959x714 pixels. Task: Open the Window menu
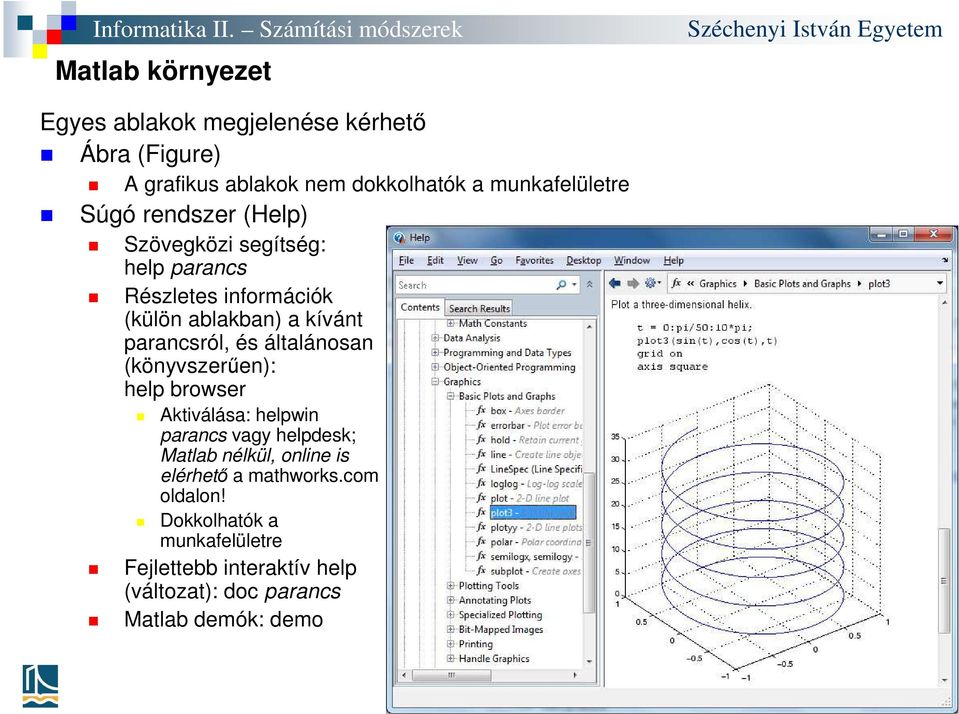click(x=632, y=261)
